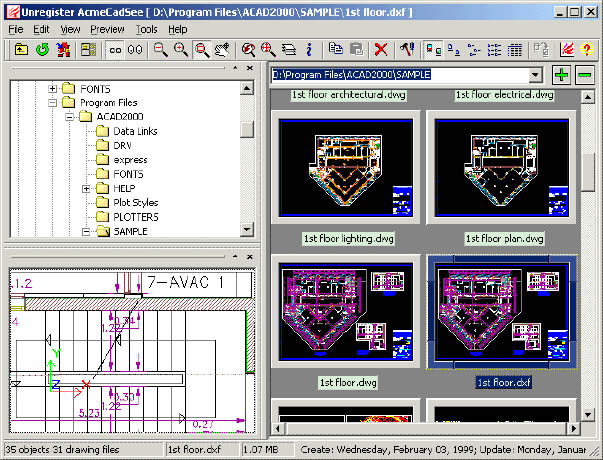Click the green minus button beside path
This screenshot has width=603, height=460.
(585, 74)
